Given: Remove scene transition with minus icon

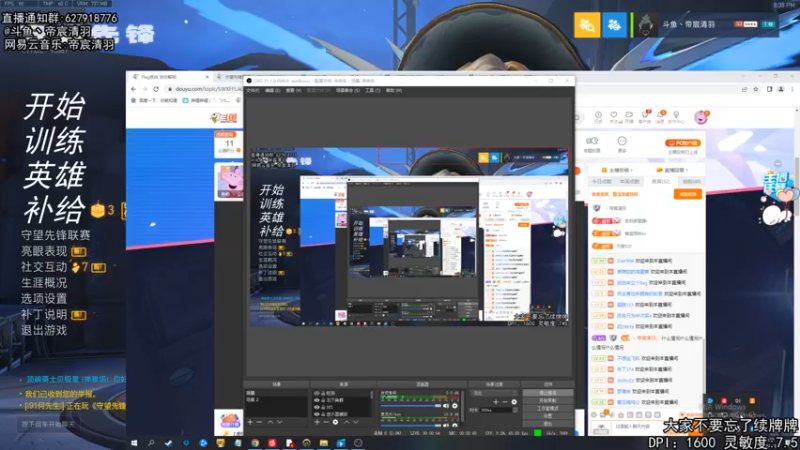Looking at the screenshot, I should point(505,402).
